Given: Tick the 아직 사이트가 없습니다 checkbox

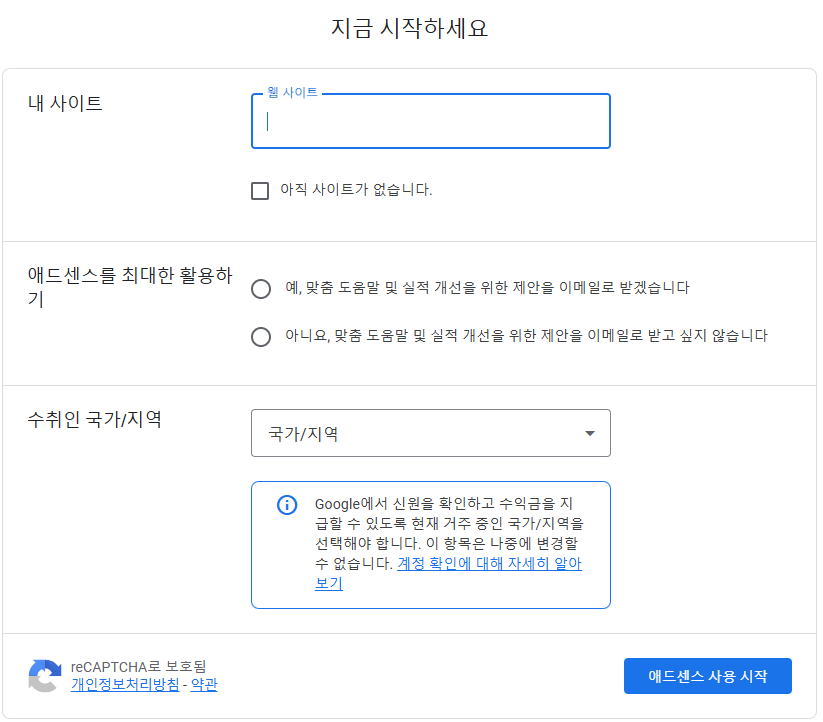Looking at the screenshot, I should click(260, 191).
